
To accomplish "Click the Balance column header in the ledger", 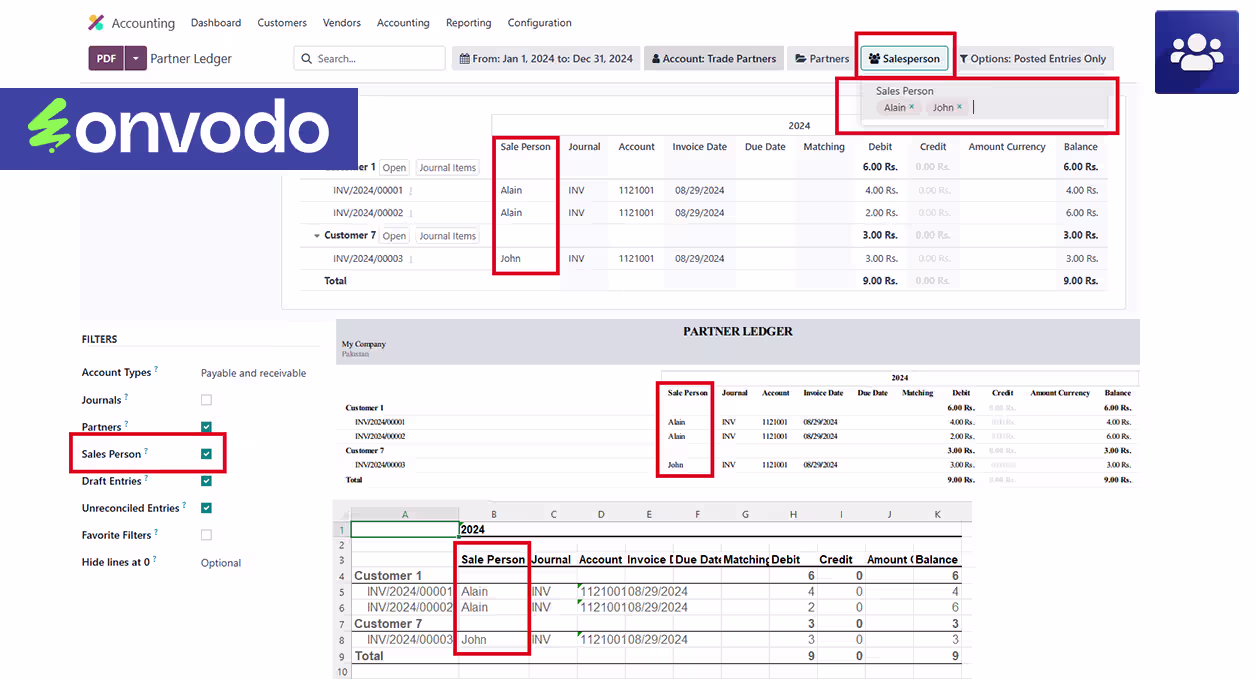I will (x=1080, y=147).
